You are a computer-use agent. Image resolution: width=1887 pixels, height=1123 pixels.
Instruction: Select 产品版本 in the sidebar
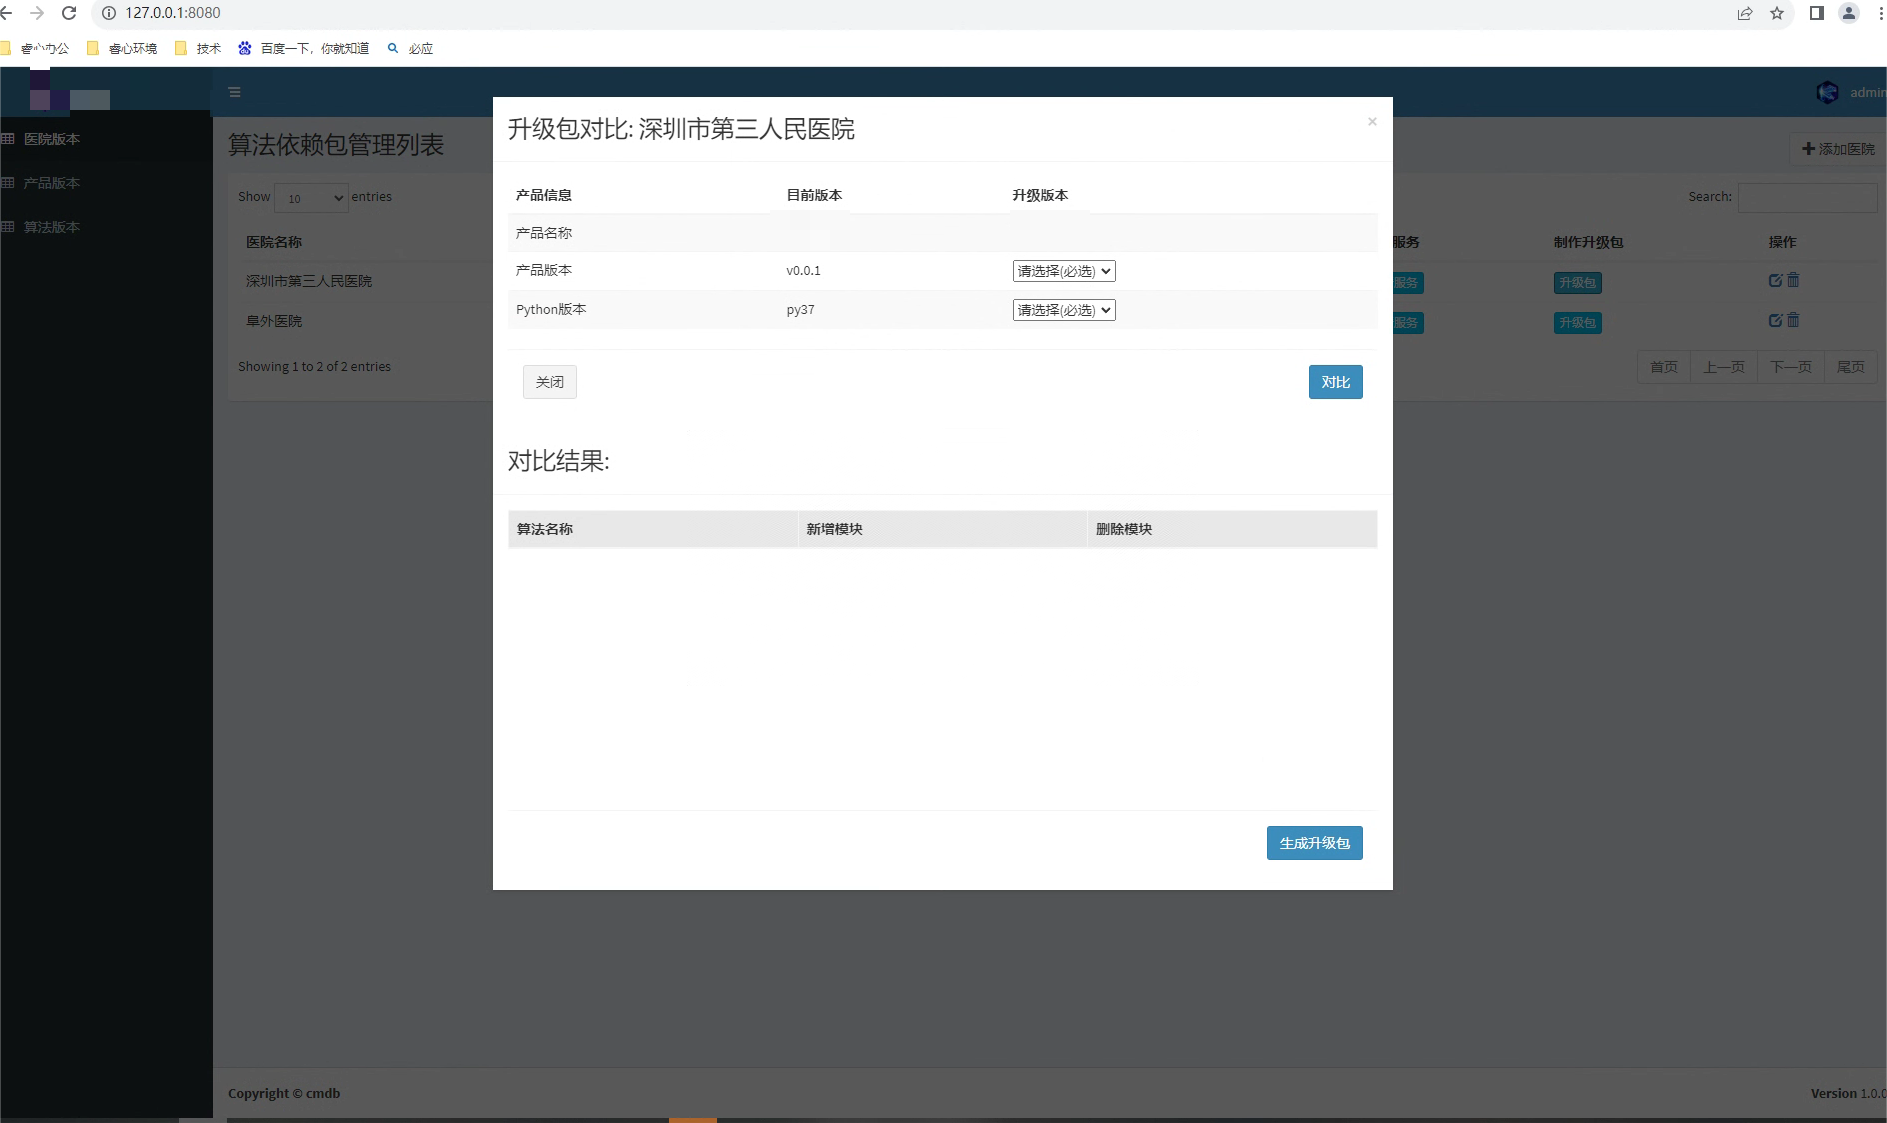(52, 183)
